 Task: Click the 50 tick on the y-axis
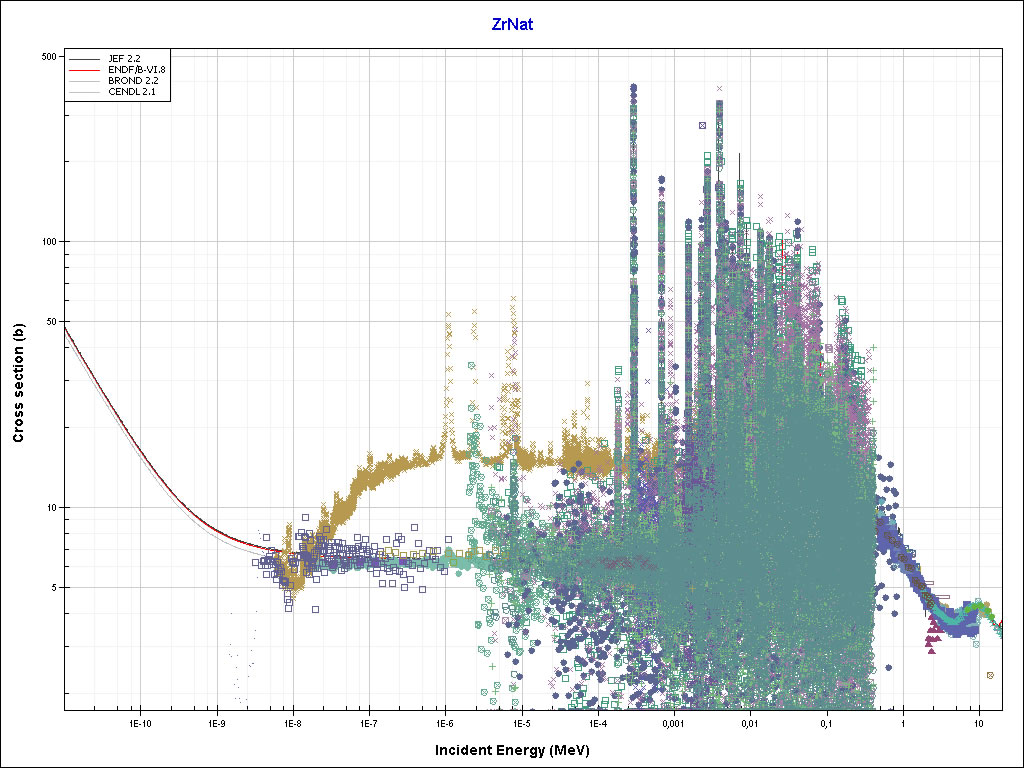[50, 322]
